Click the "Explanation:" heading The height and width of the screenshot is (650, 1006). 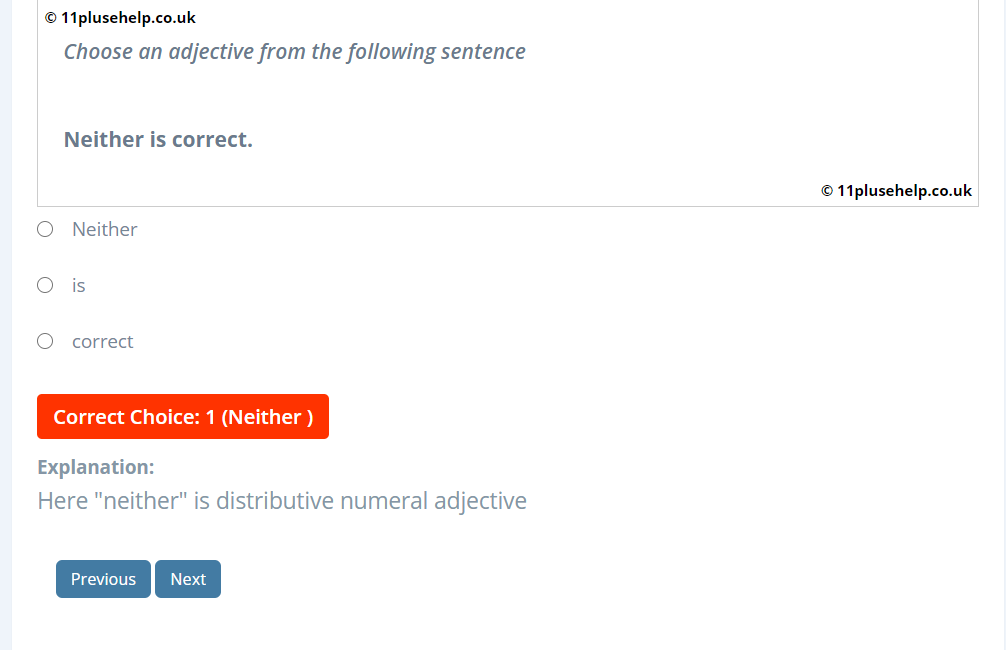[x=96, y=466]
